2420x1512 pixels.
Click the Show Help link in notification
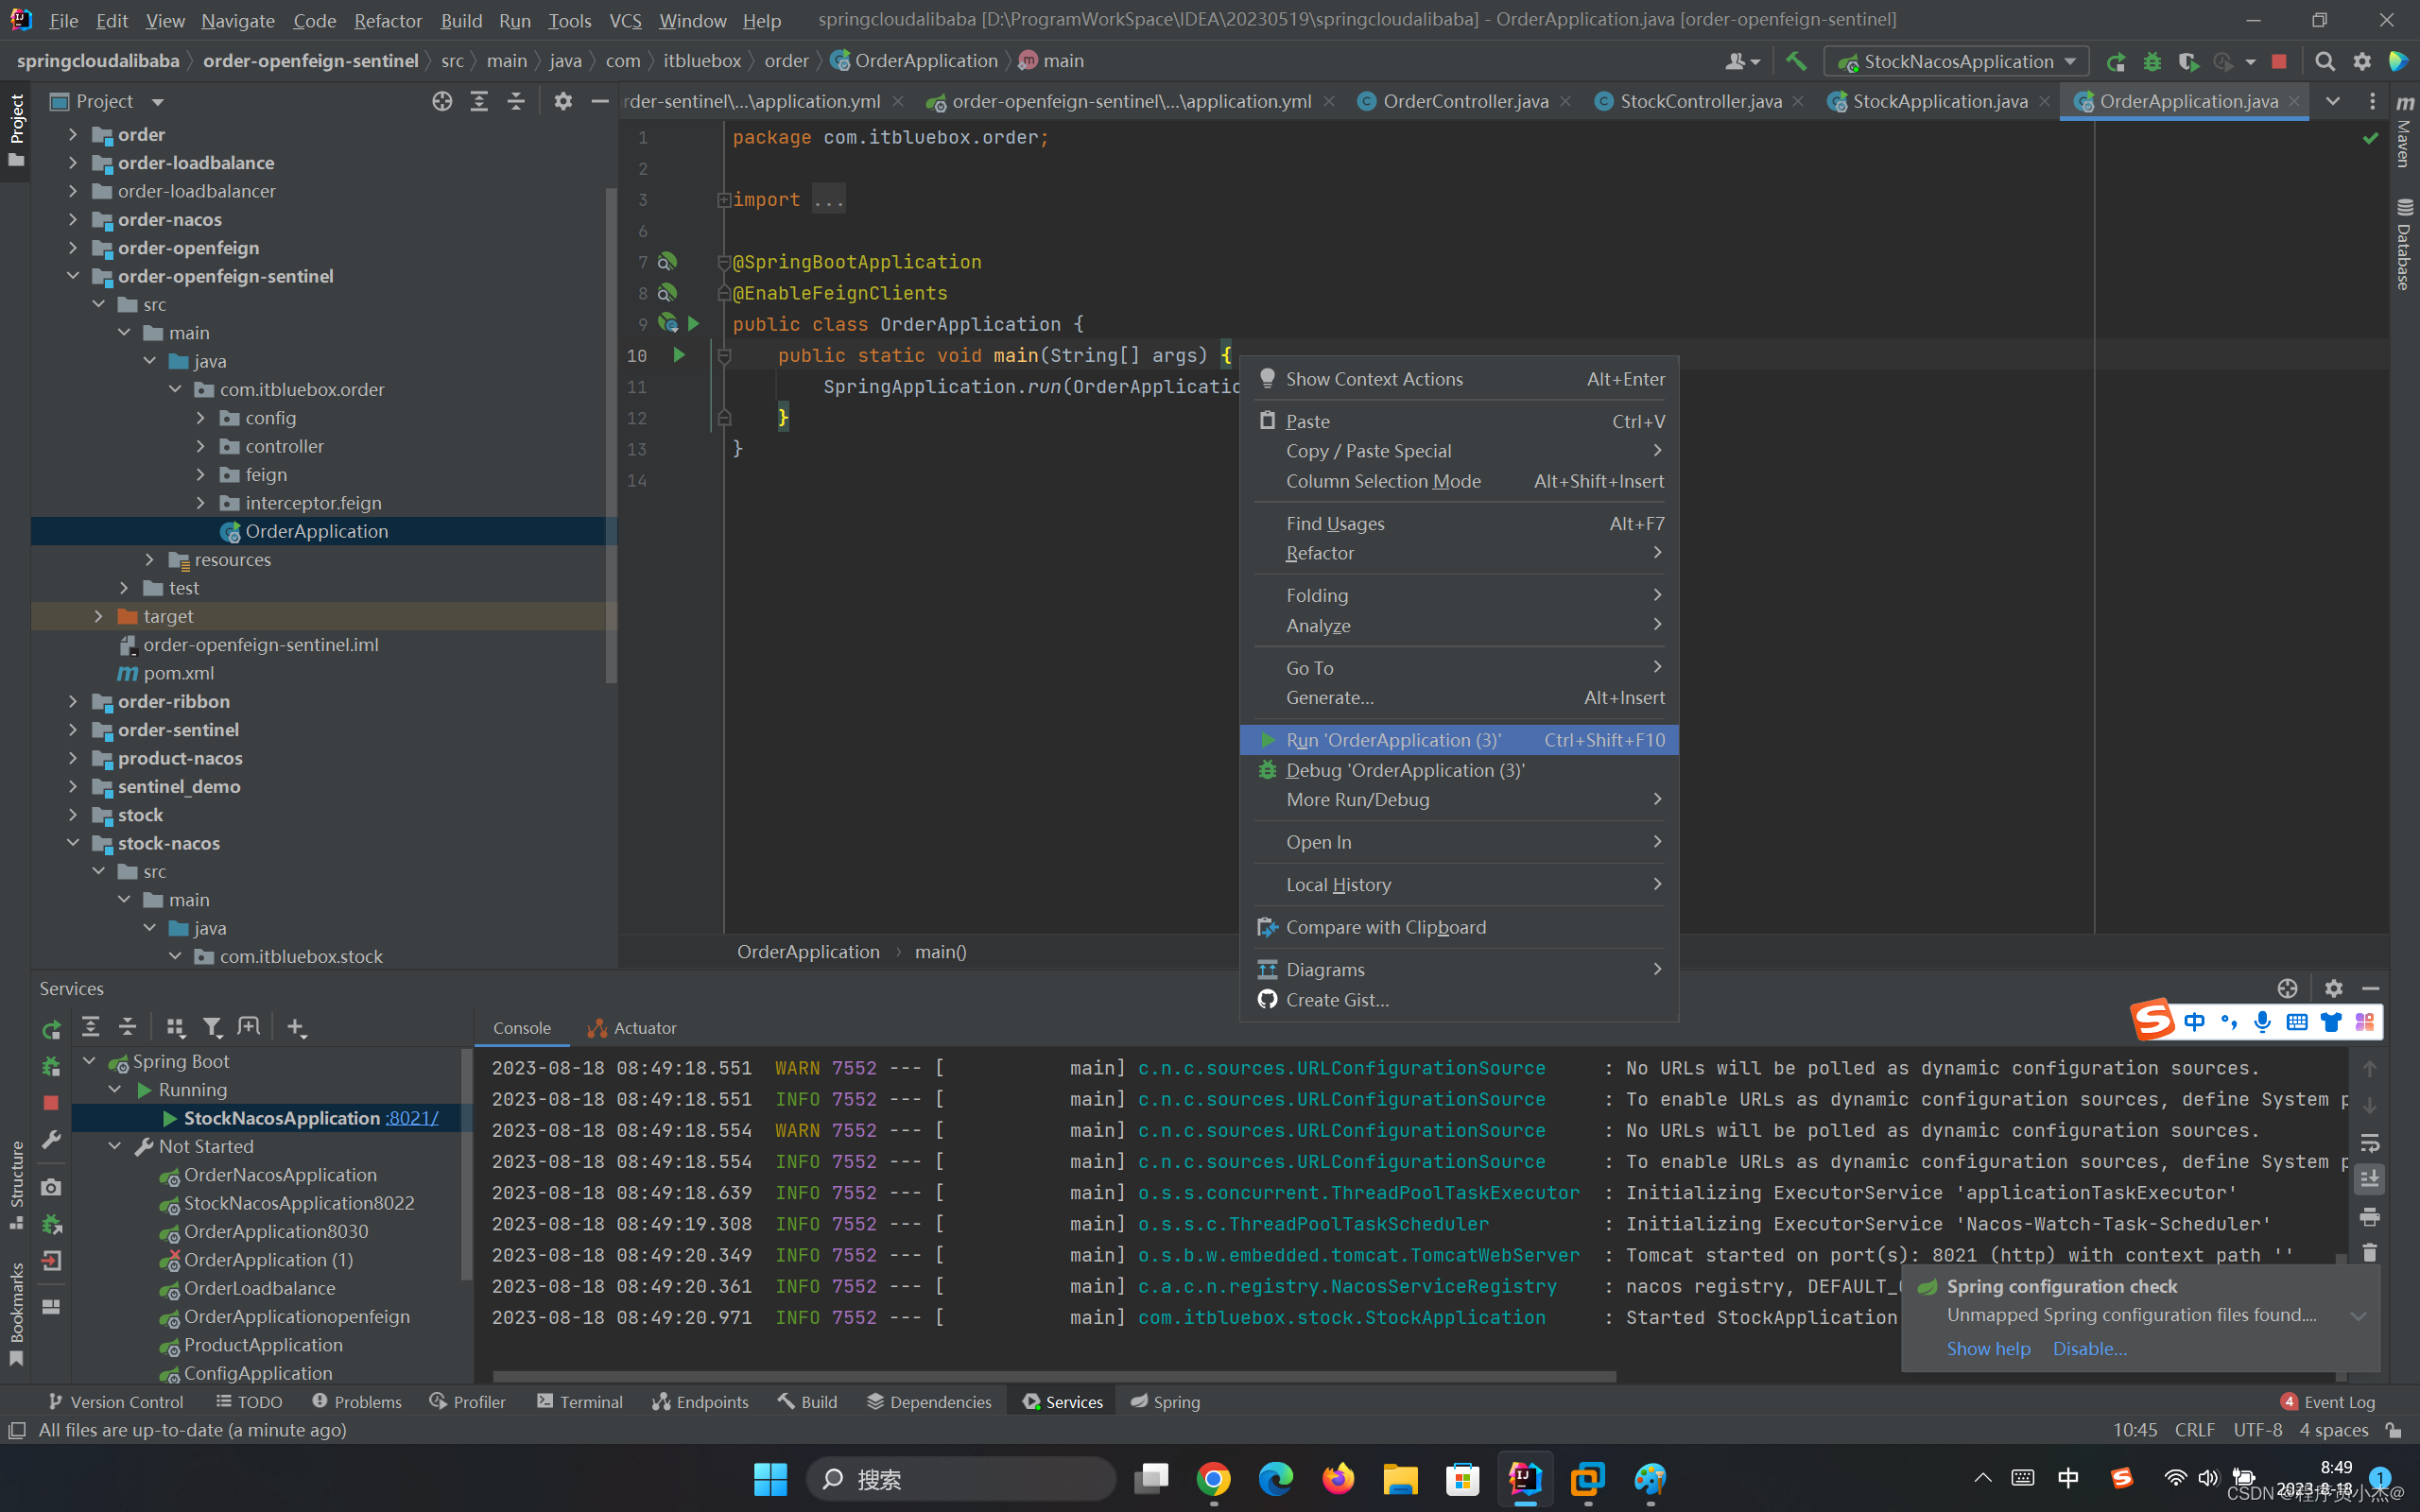point(1986,1349)
